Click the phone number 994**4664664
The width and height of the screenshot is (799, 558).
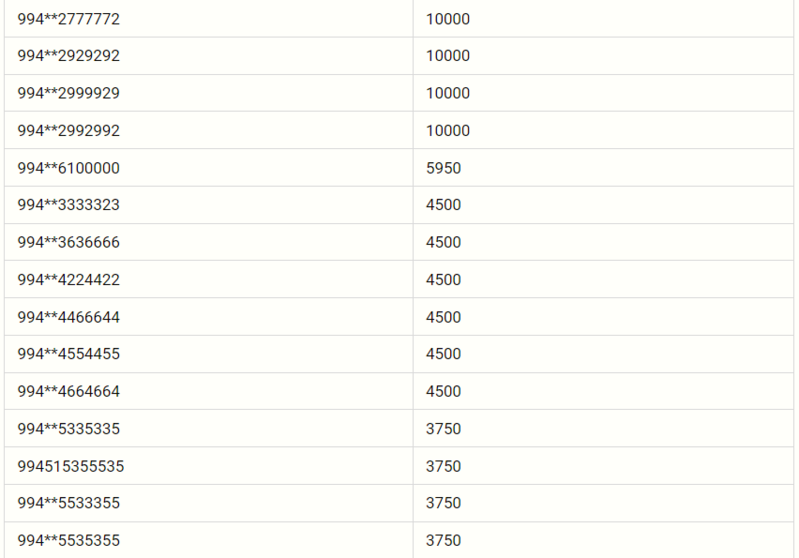[68, 391]
